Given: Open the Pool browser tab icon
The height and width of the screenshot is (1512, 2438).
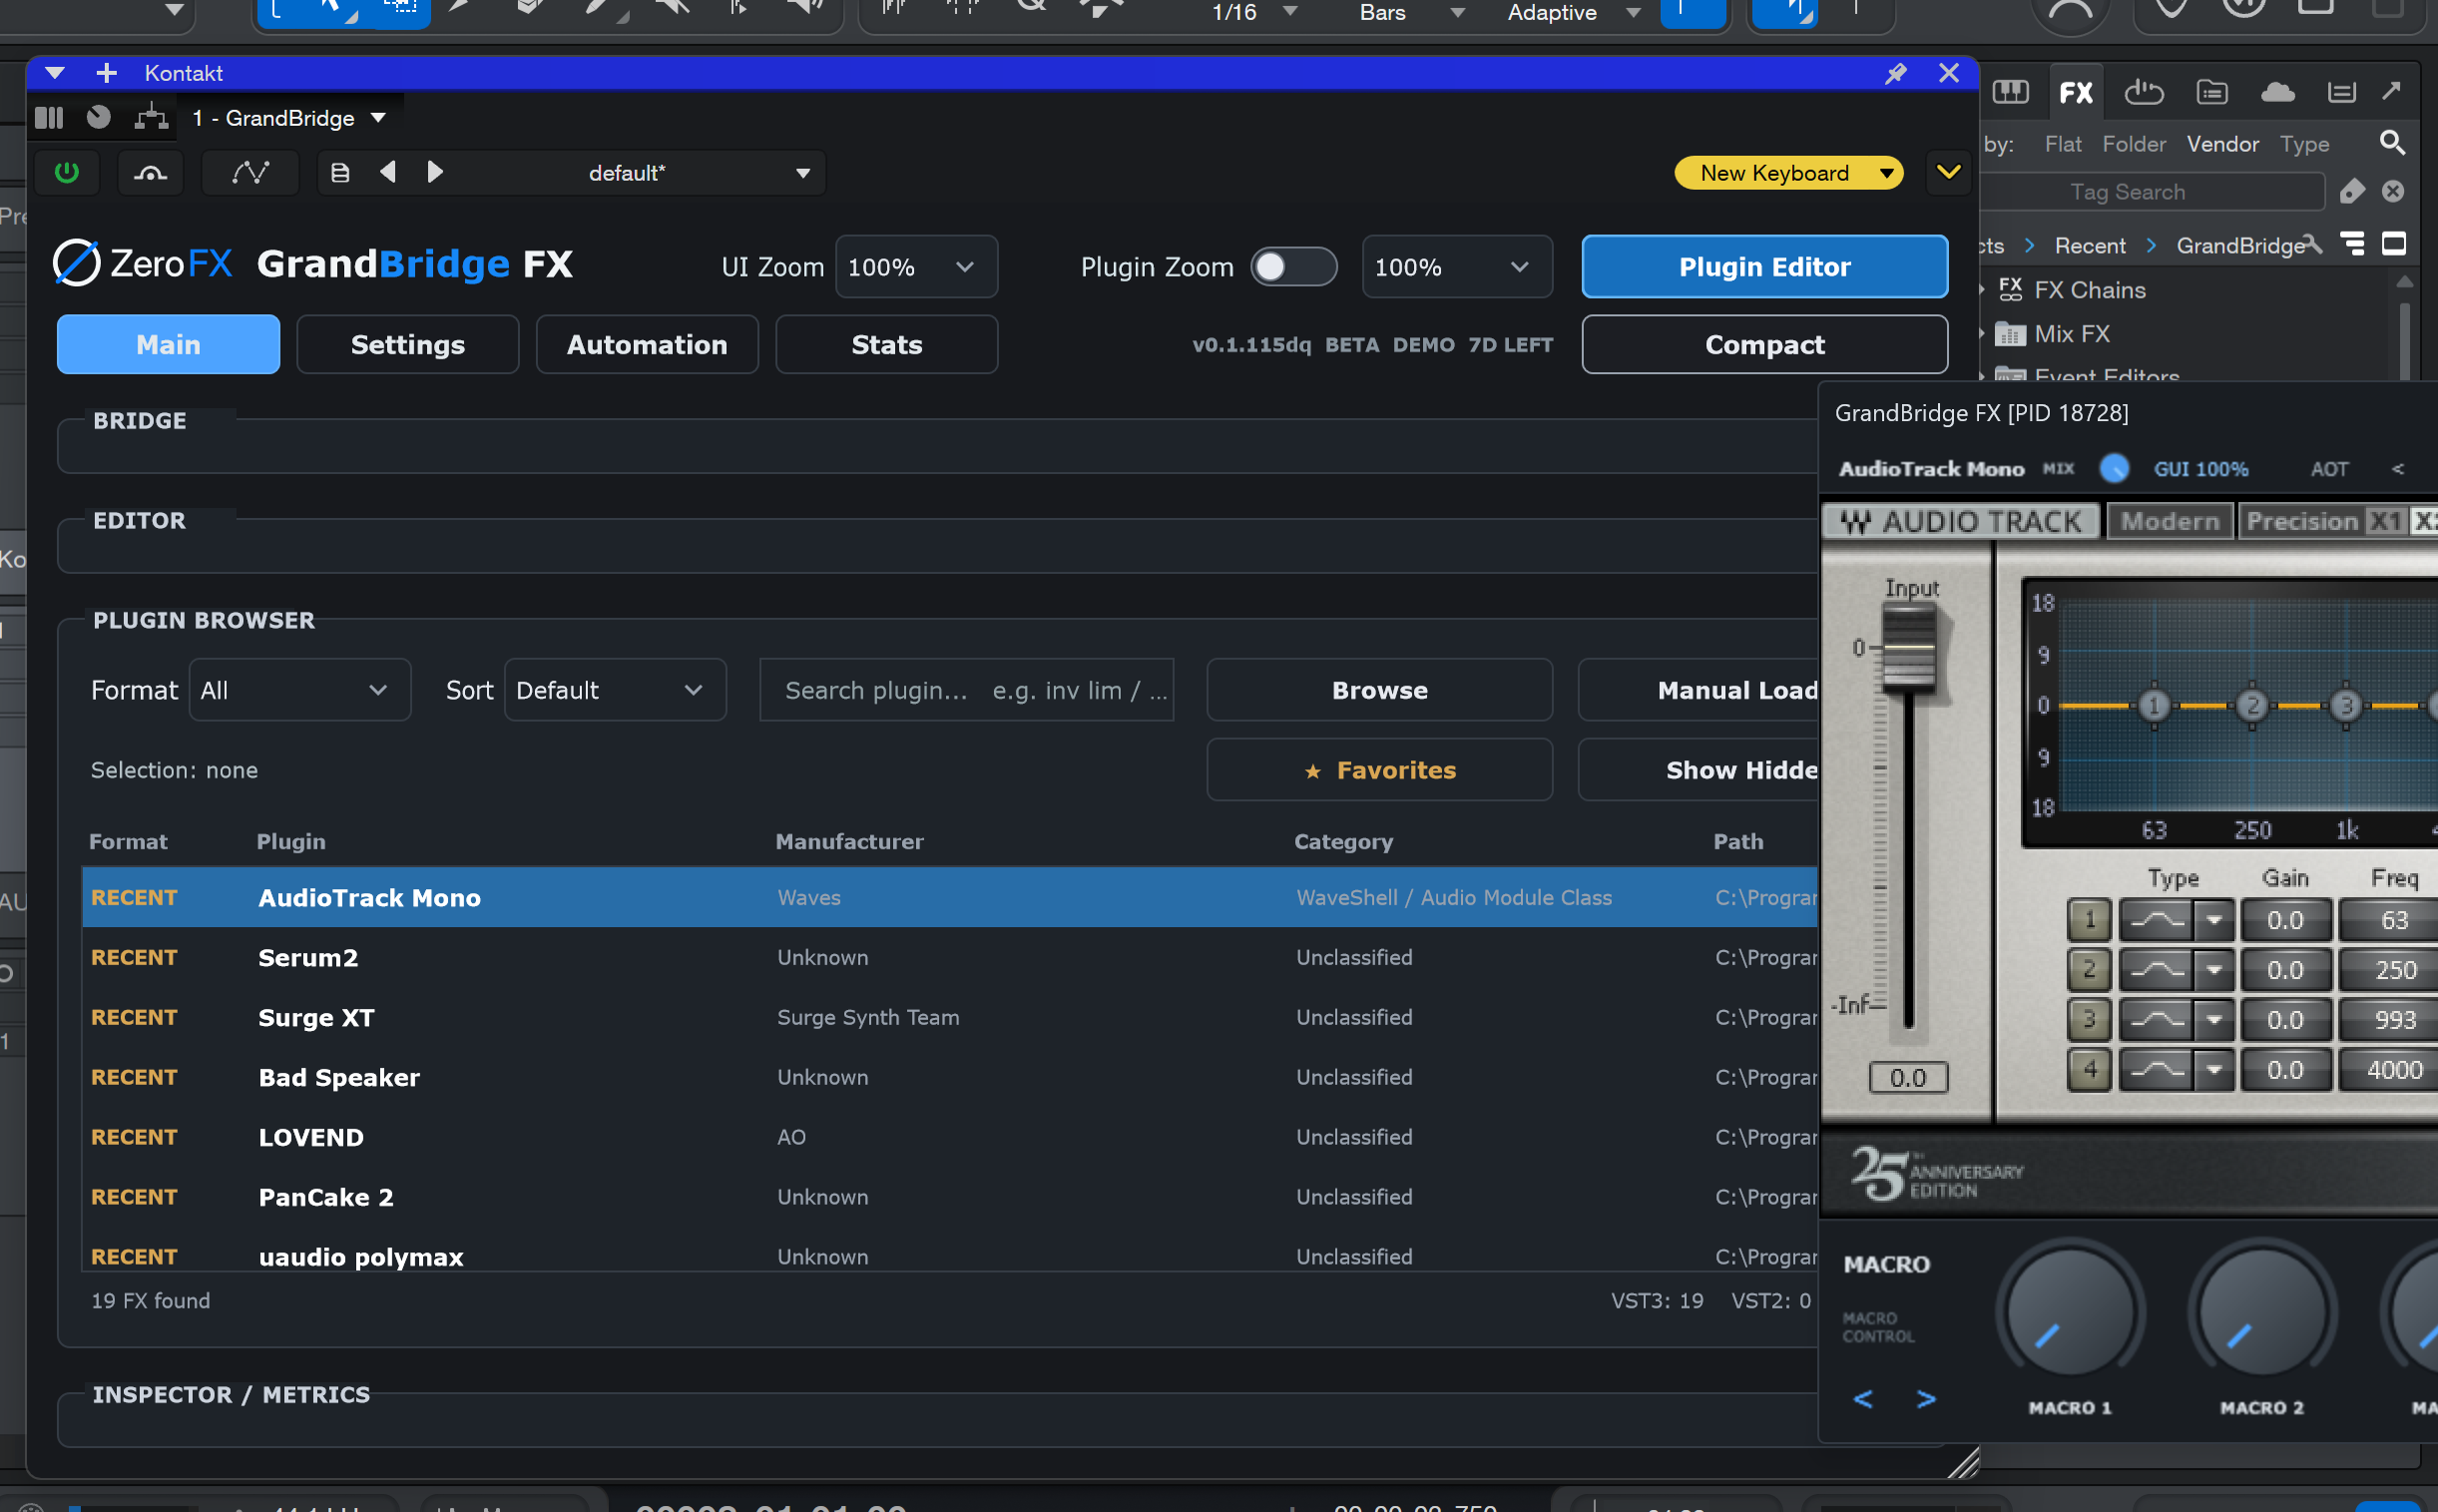Looking at the screenshot, I should coord(2341,92).
